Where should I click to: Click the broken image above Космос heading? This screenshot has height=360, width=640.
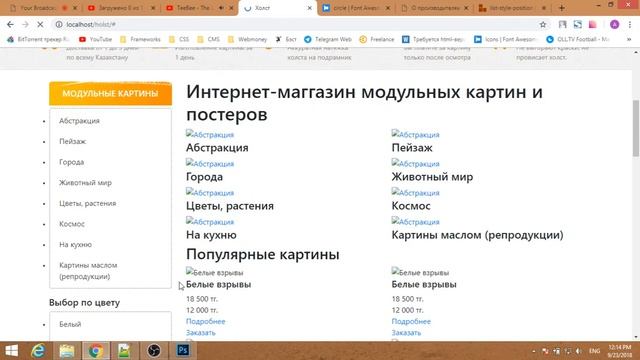point(416,192)
